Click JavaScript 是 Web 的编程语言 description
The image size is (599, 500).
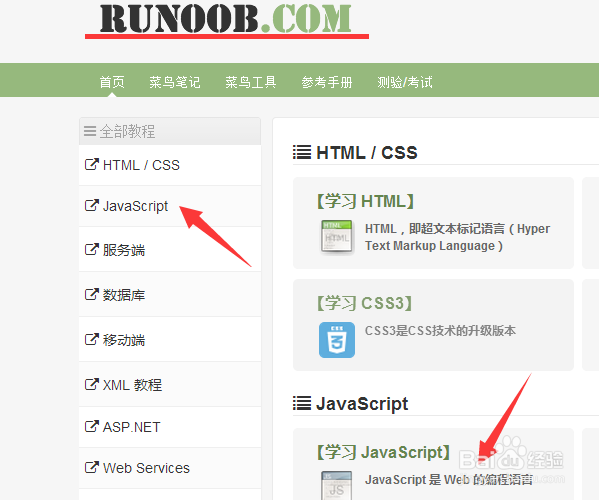tap(448, 479)
